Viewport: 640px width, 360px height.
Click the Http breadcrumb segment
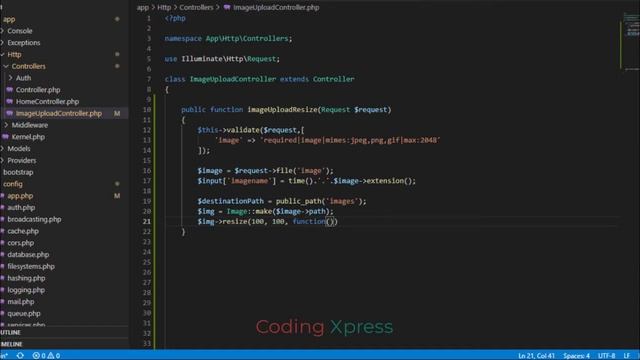click(164, 7)
